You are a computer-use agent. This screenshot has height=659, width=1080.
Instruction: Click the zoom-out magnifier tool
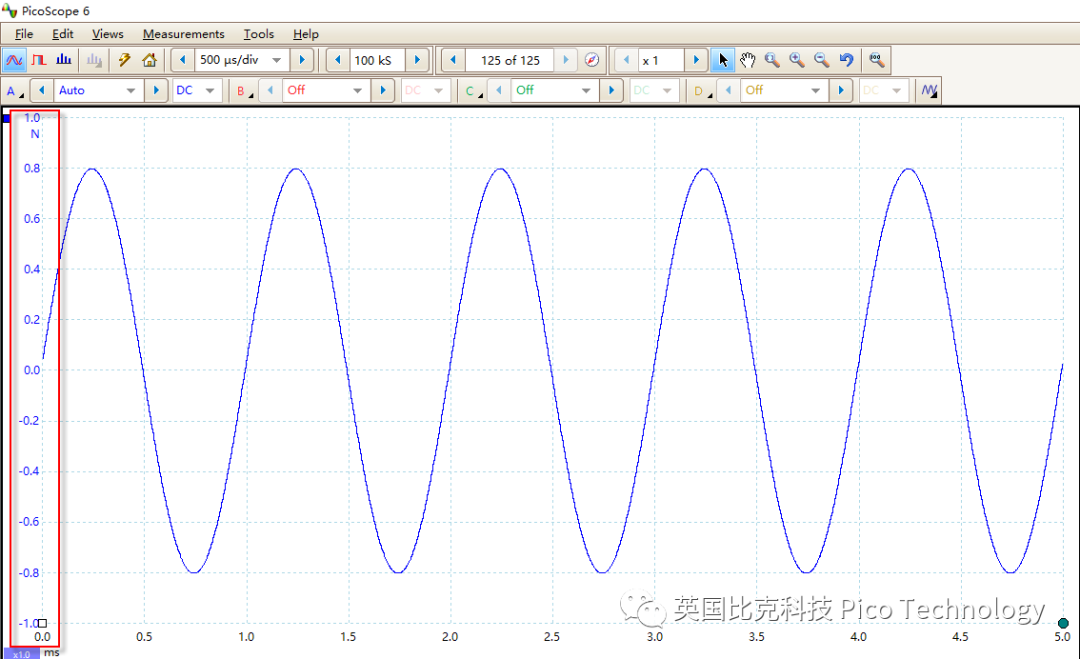[822, 60]
